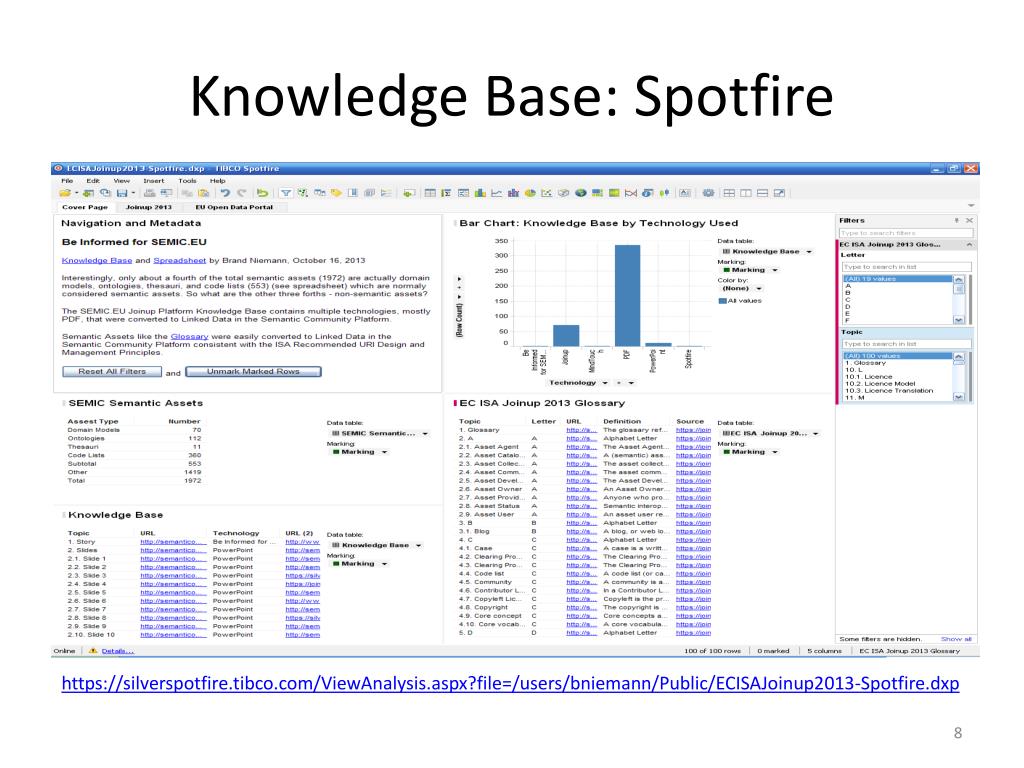Click Letter filter search in list field
The width and height of the screenshot is (1024, 768).
[x=906, y=266]
